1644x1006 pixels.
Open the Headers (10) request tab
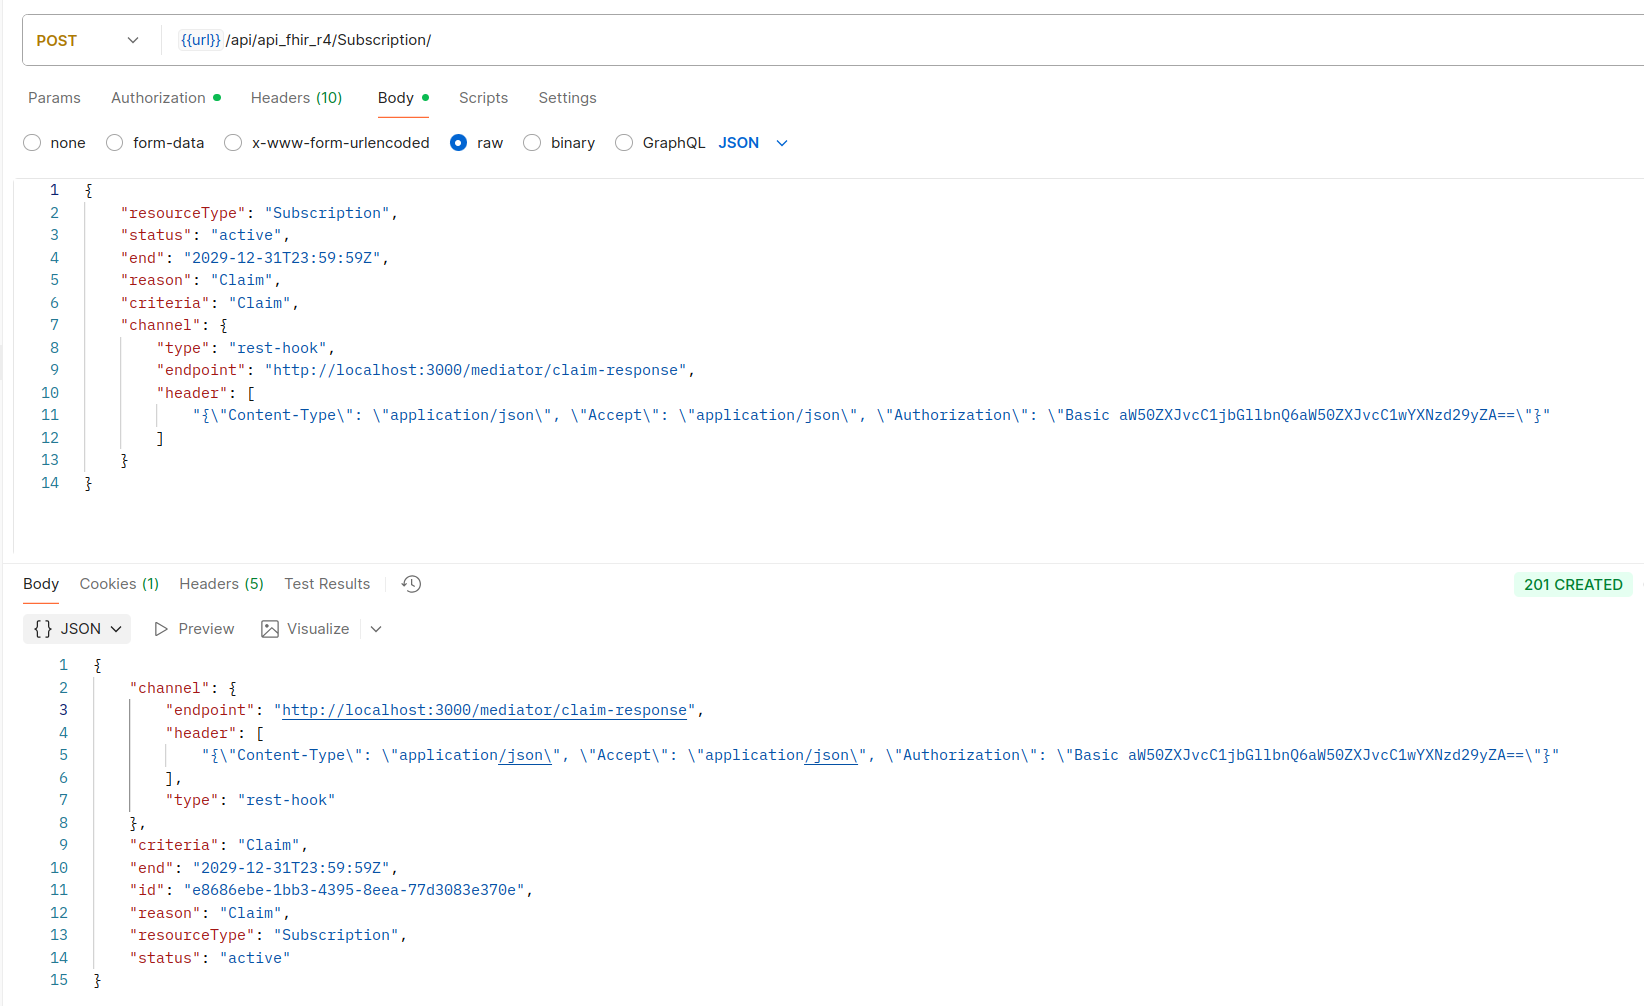(296, 98)
